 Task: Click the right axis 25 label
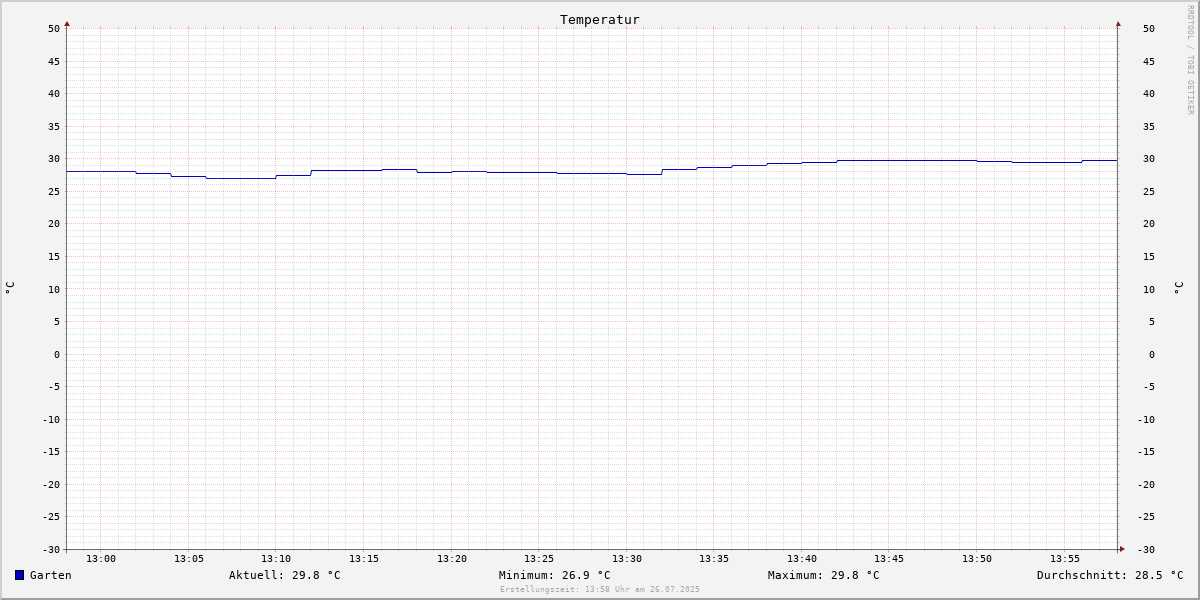click(x=1149, y=191)
